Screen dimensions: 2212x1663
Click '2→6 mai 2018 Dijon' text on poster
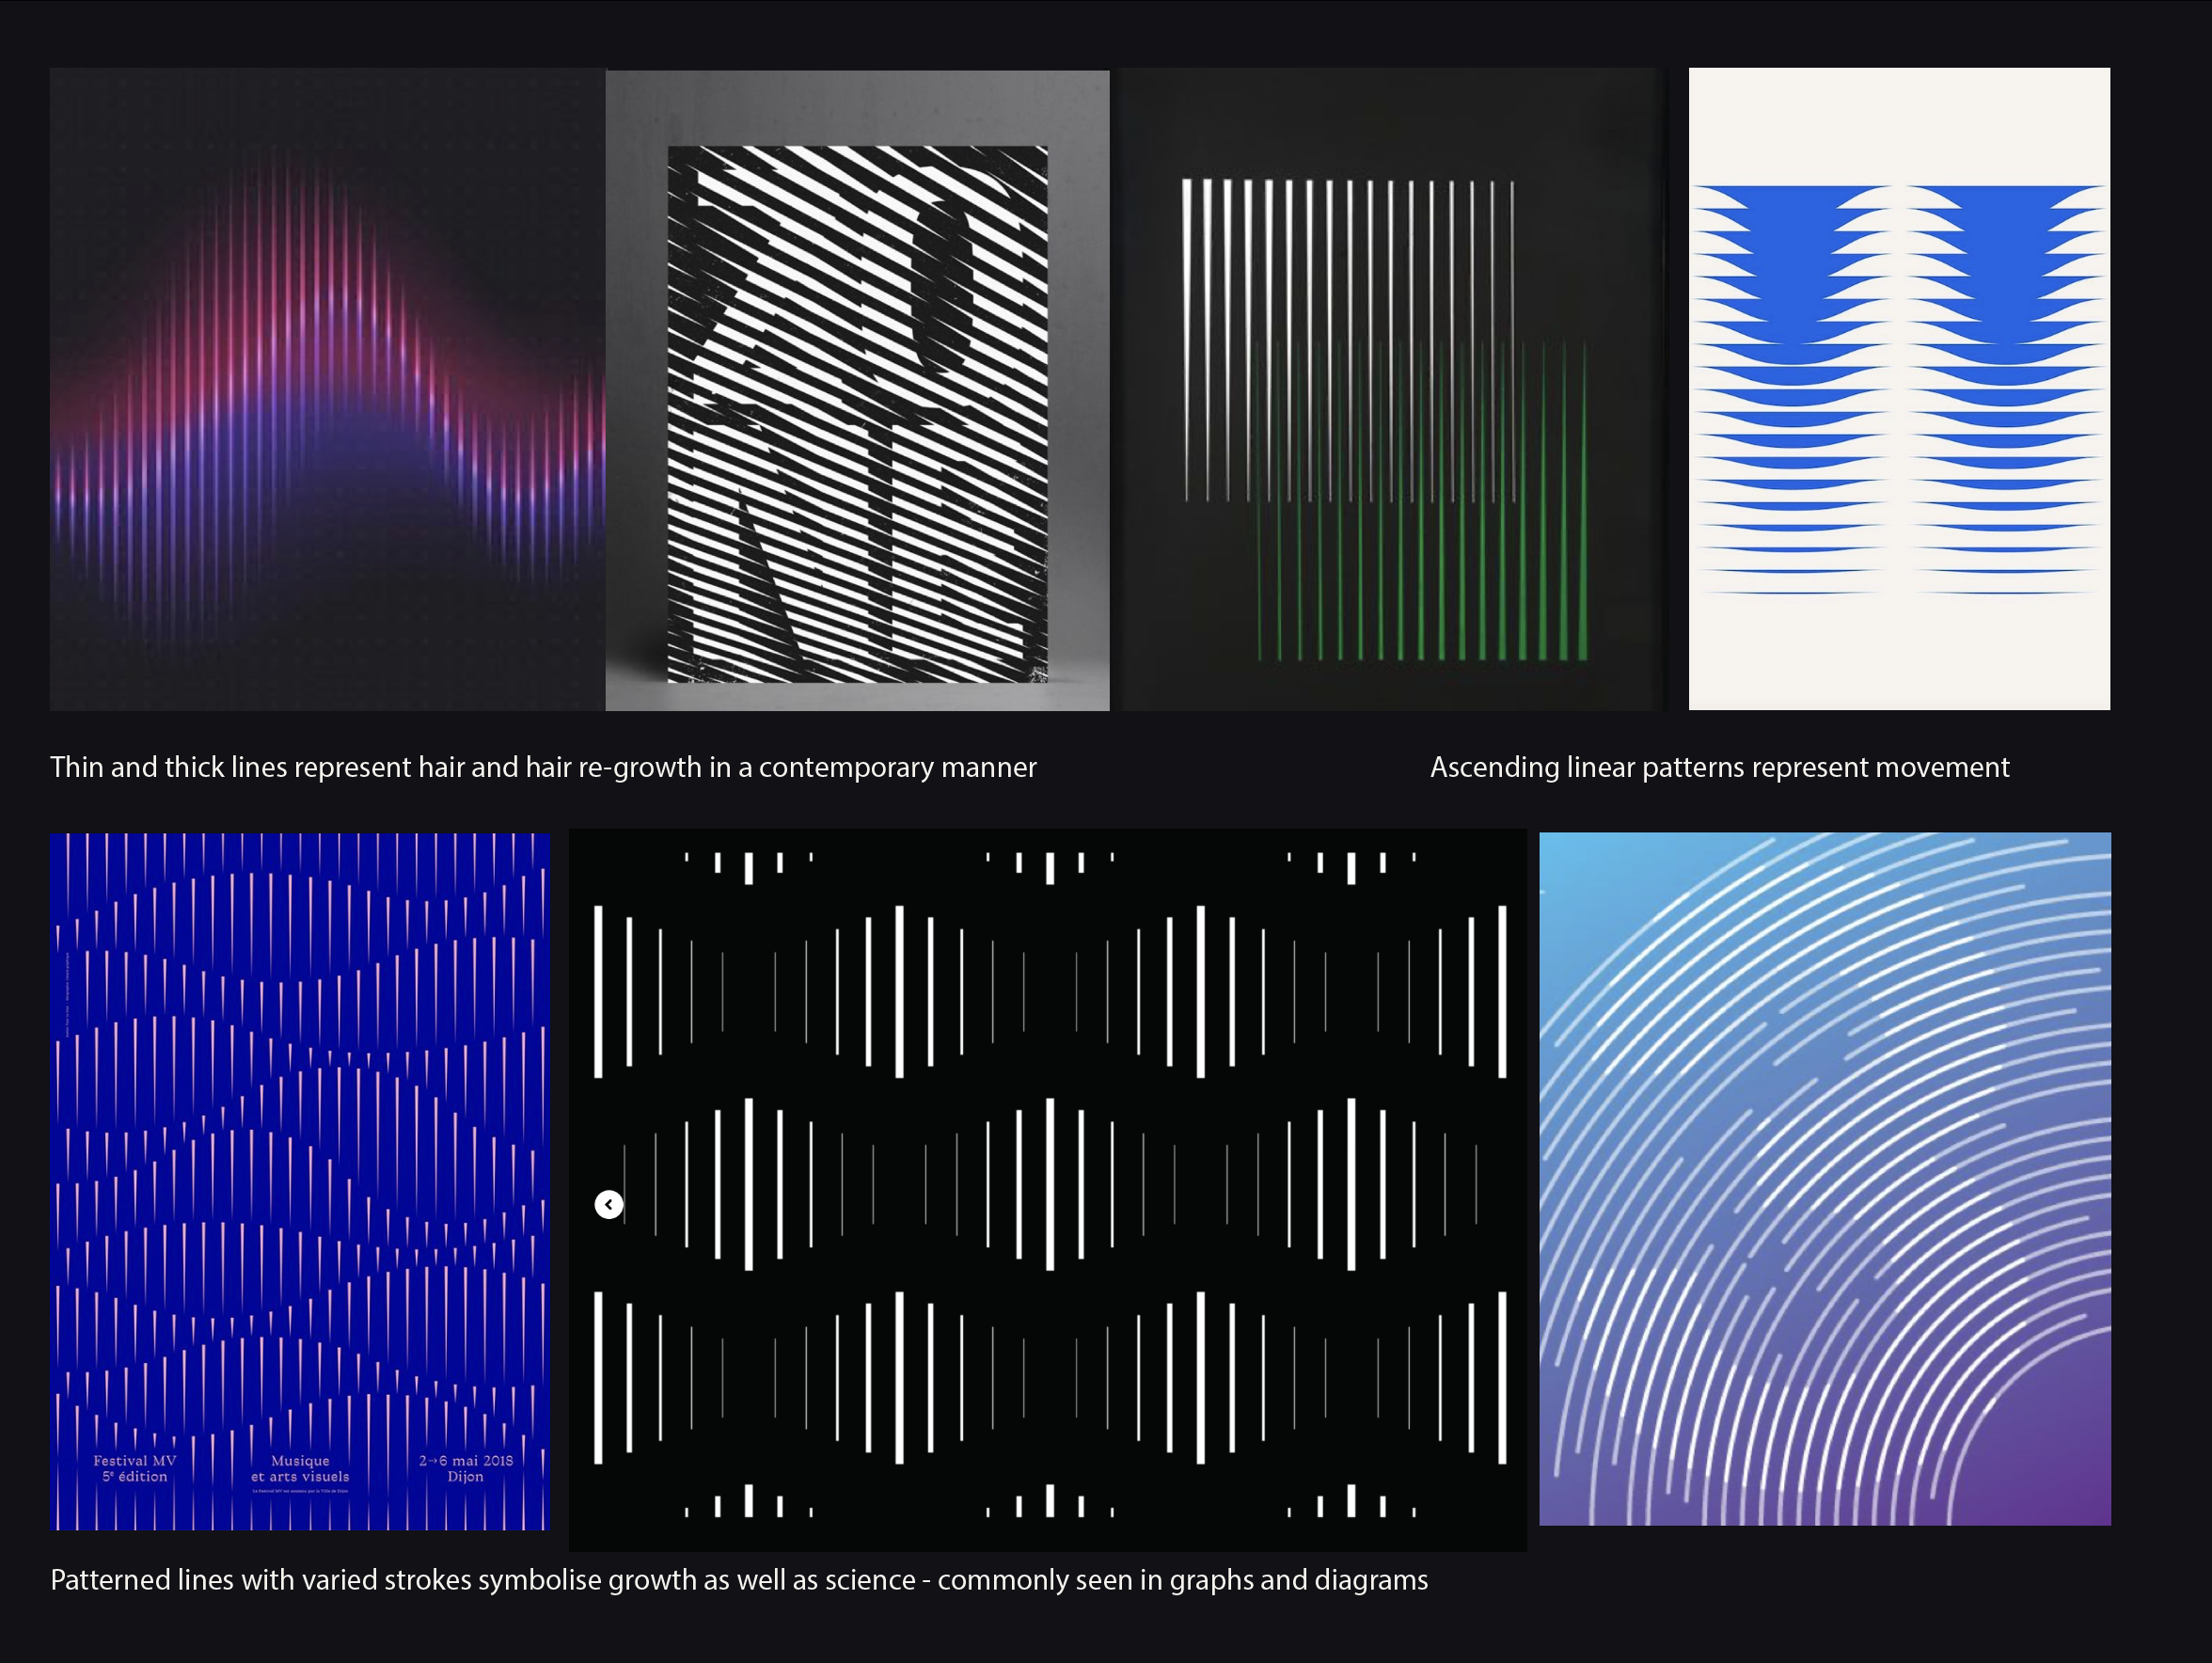pos(466,1468)
